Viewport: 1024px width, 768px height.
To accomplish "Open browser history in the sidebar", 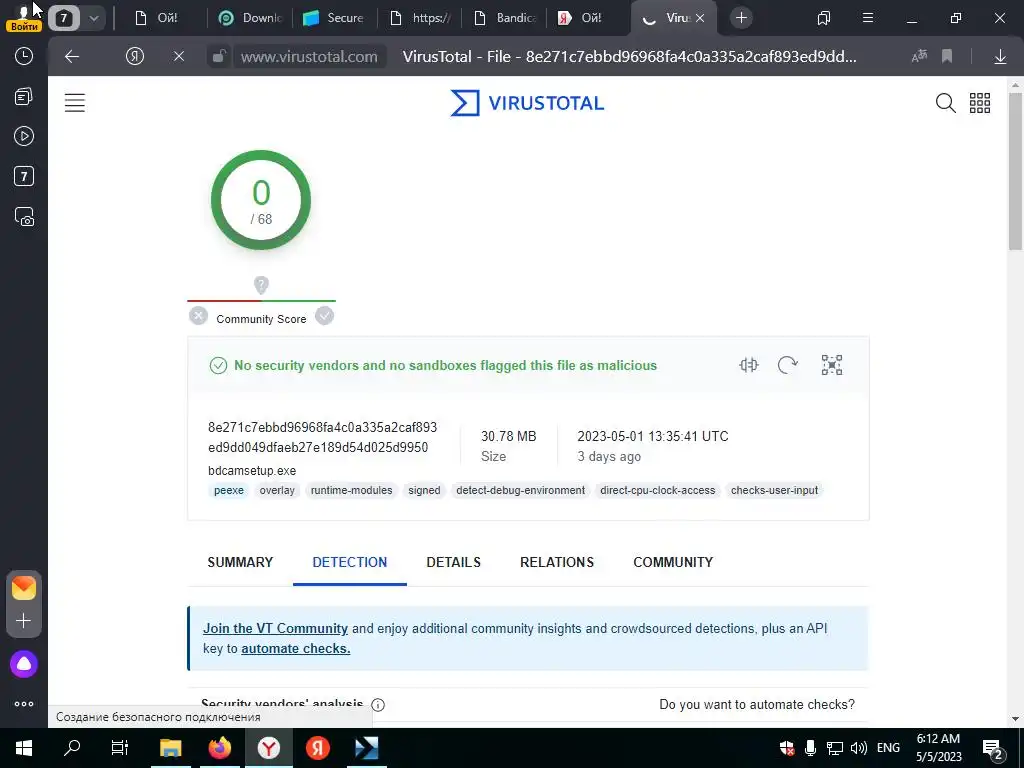I will [x=24, y=56].
